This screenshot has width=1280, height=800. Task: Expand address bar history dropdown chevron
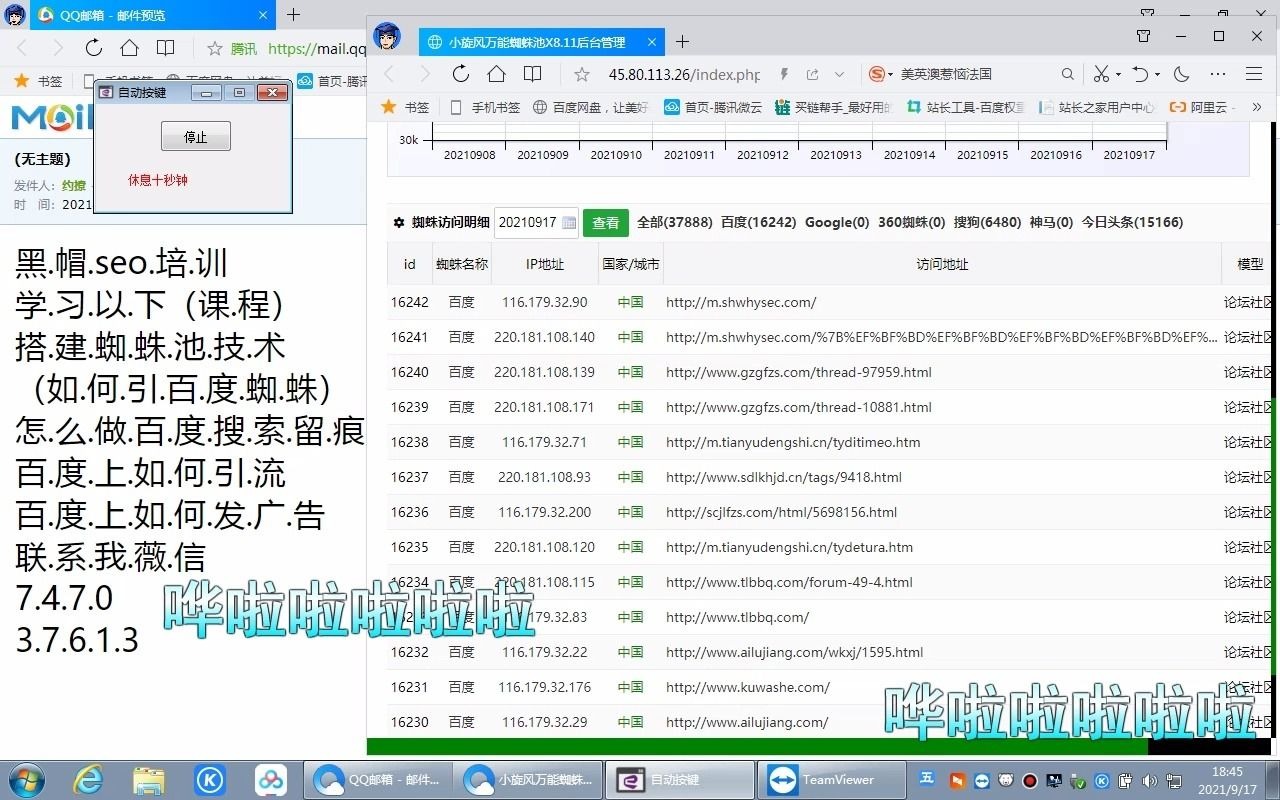pyautogui.click(x=839, y=74)
